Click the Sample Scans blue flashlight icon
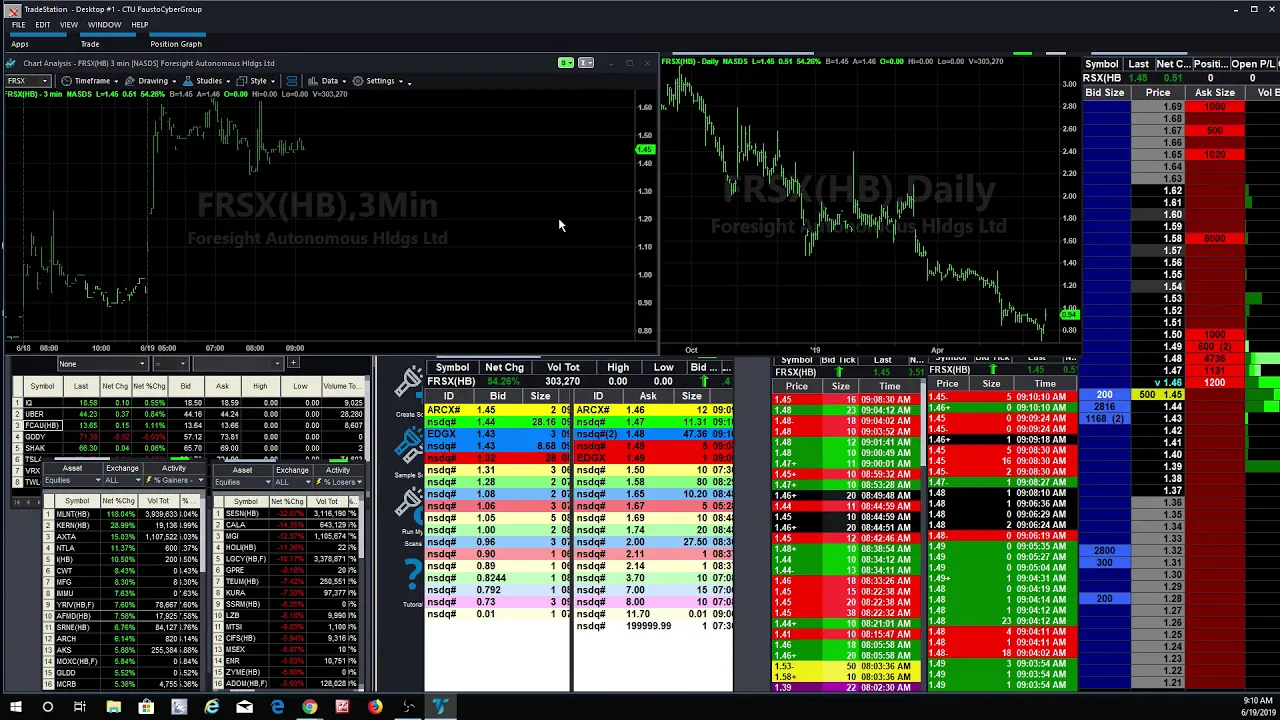The height and width of the screenshot is (720, 1280). pos(409,444)
